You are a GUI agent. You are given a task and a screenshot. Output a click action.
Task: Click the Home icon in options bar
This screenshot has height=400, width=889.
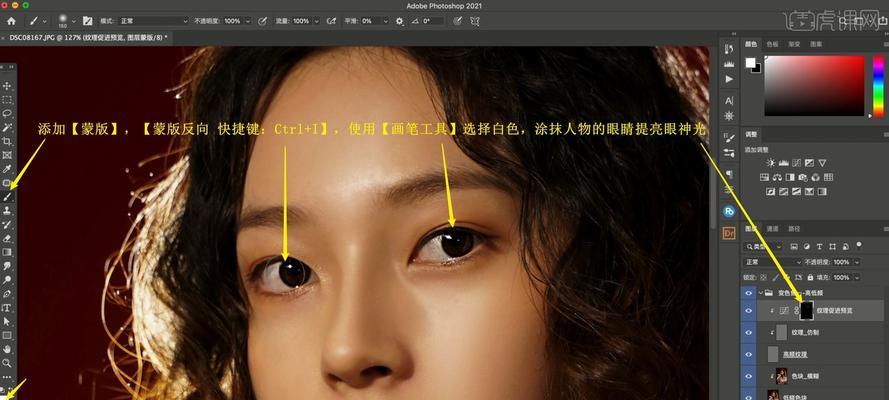click(x=11, y=21)
